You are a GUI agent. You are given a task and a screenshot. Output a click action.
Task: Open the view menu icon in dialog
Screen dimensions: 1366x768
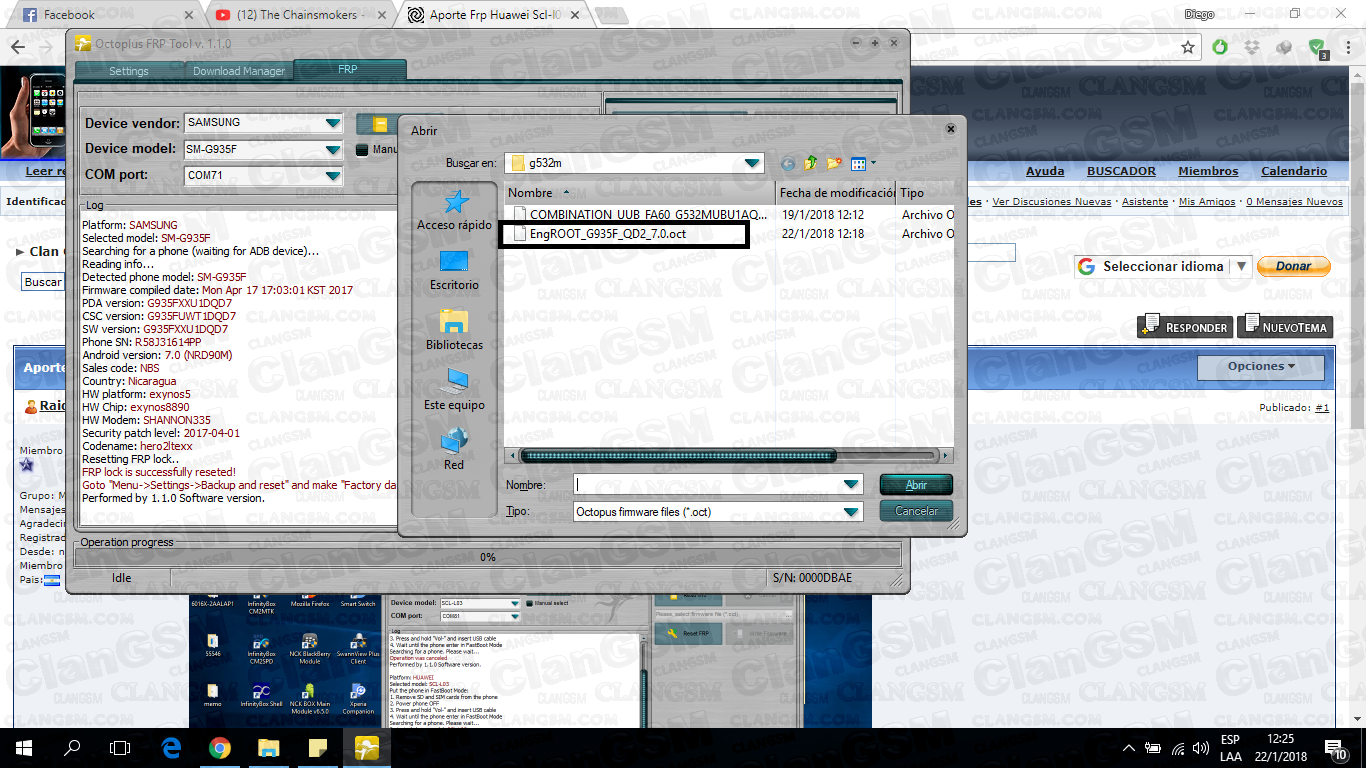pos(861,163)
